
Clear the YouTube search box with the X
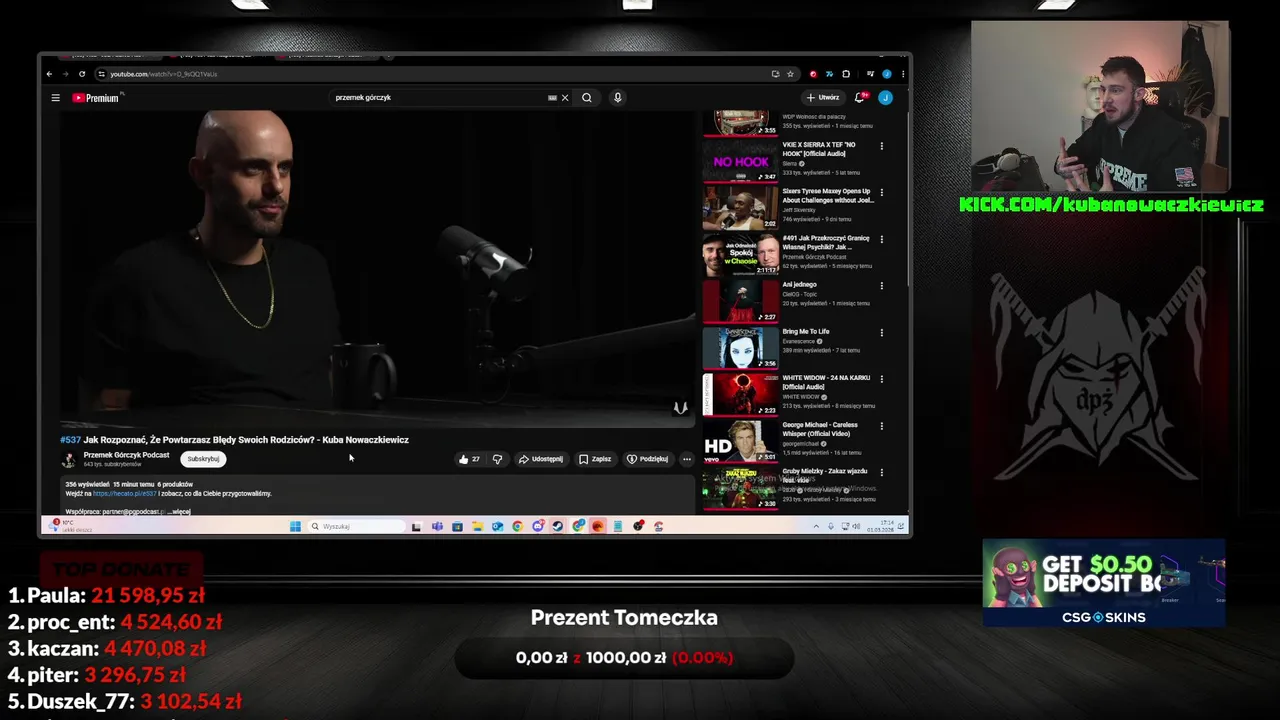click(x=565, y=98)
